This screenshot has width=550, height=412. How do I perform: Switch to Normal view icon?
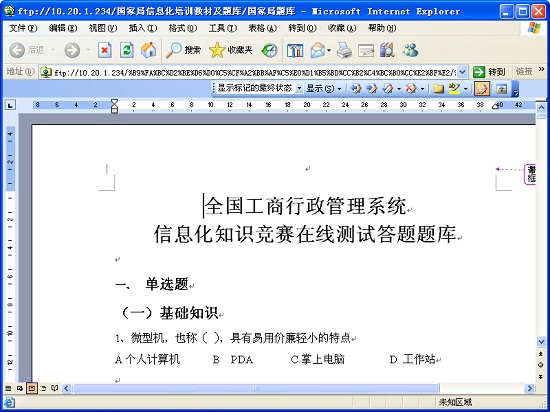pos(8,388)
